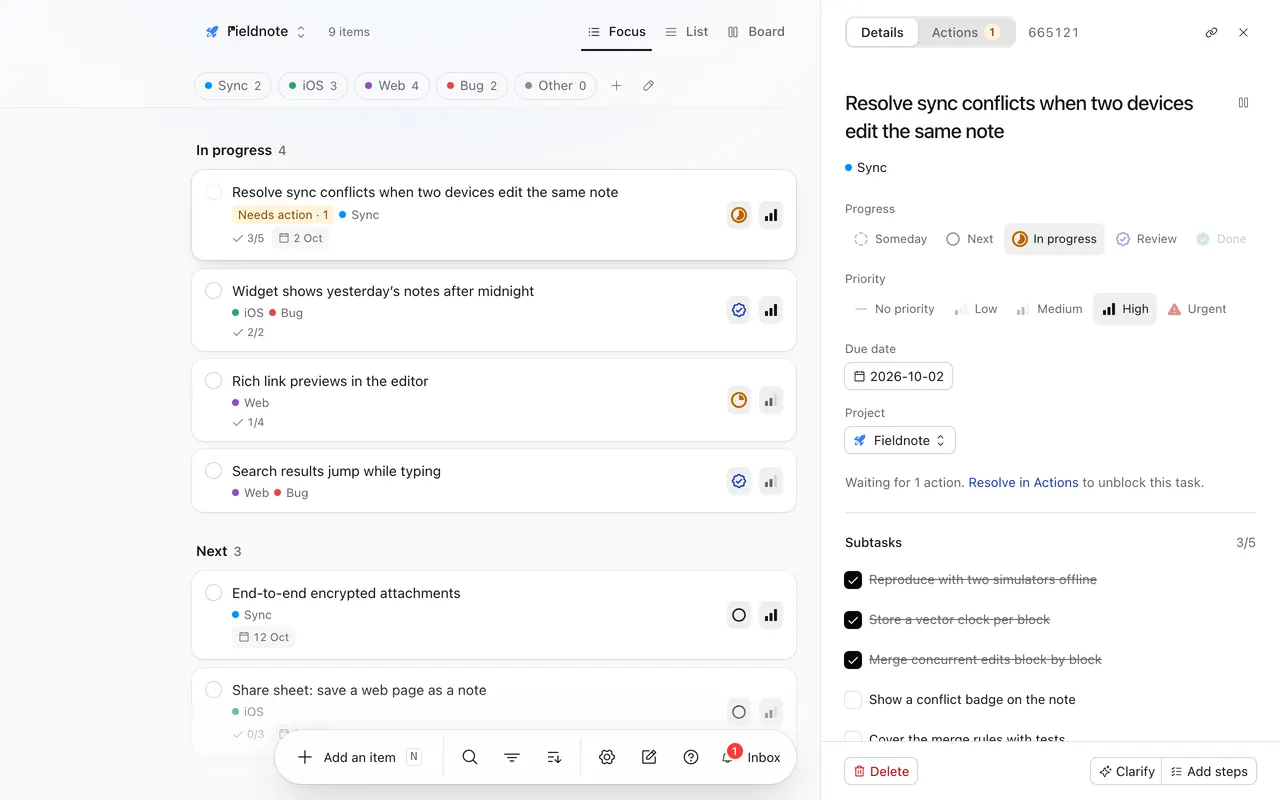Click review status icon on Search results card

click(x=739, y=481)
